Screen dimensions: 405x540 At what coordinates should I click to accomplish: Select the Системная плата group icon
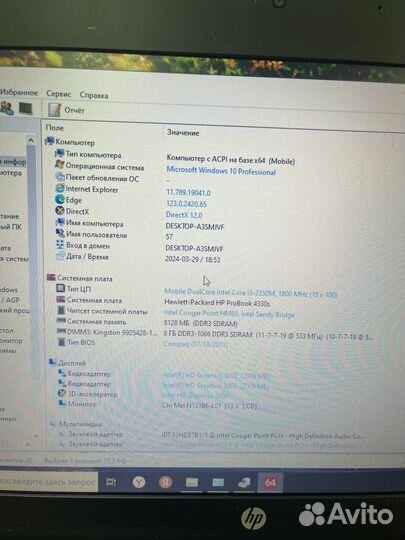coord(51,277)
